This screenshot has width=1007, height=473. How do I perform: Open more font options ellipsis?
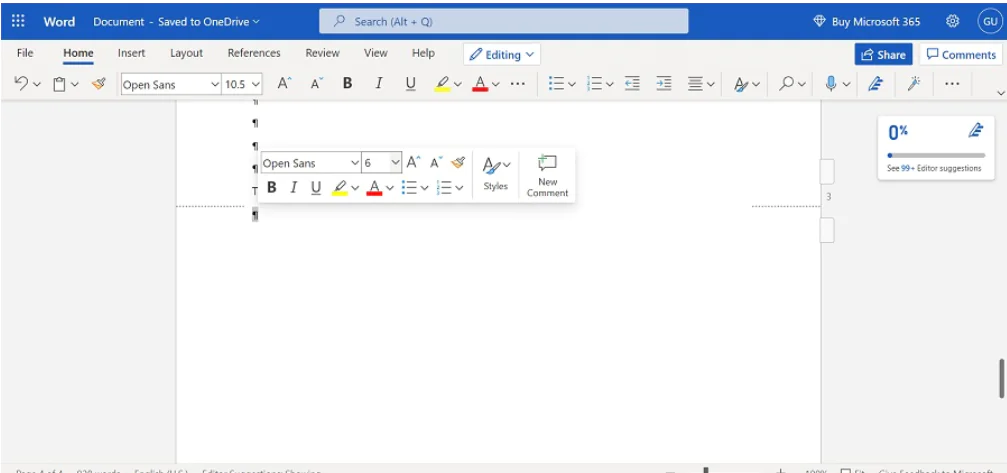[518, 83]
